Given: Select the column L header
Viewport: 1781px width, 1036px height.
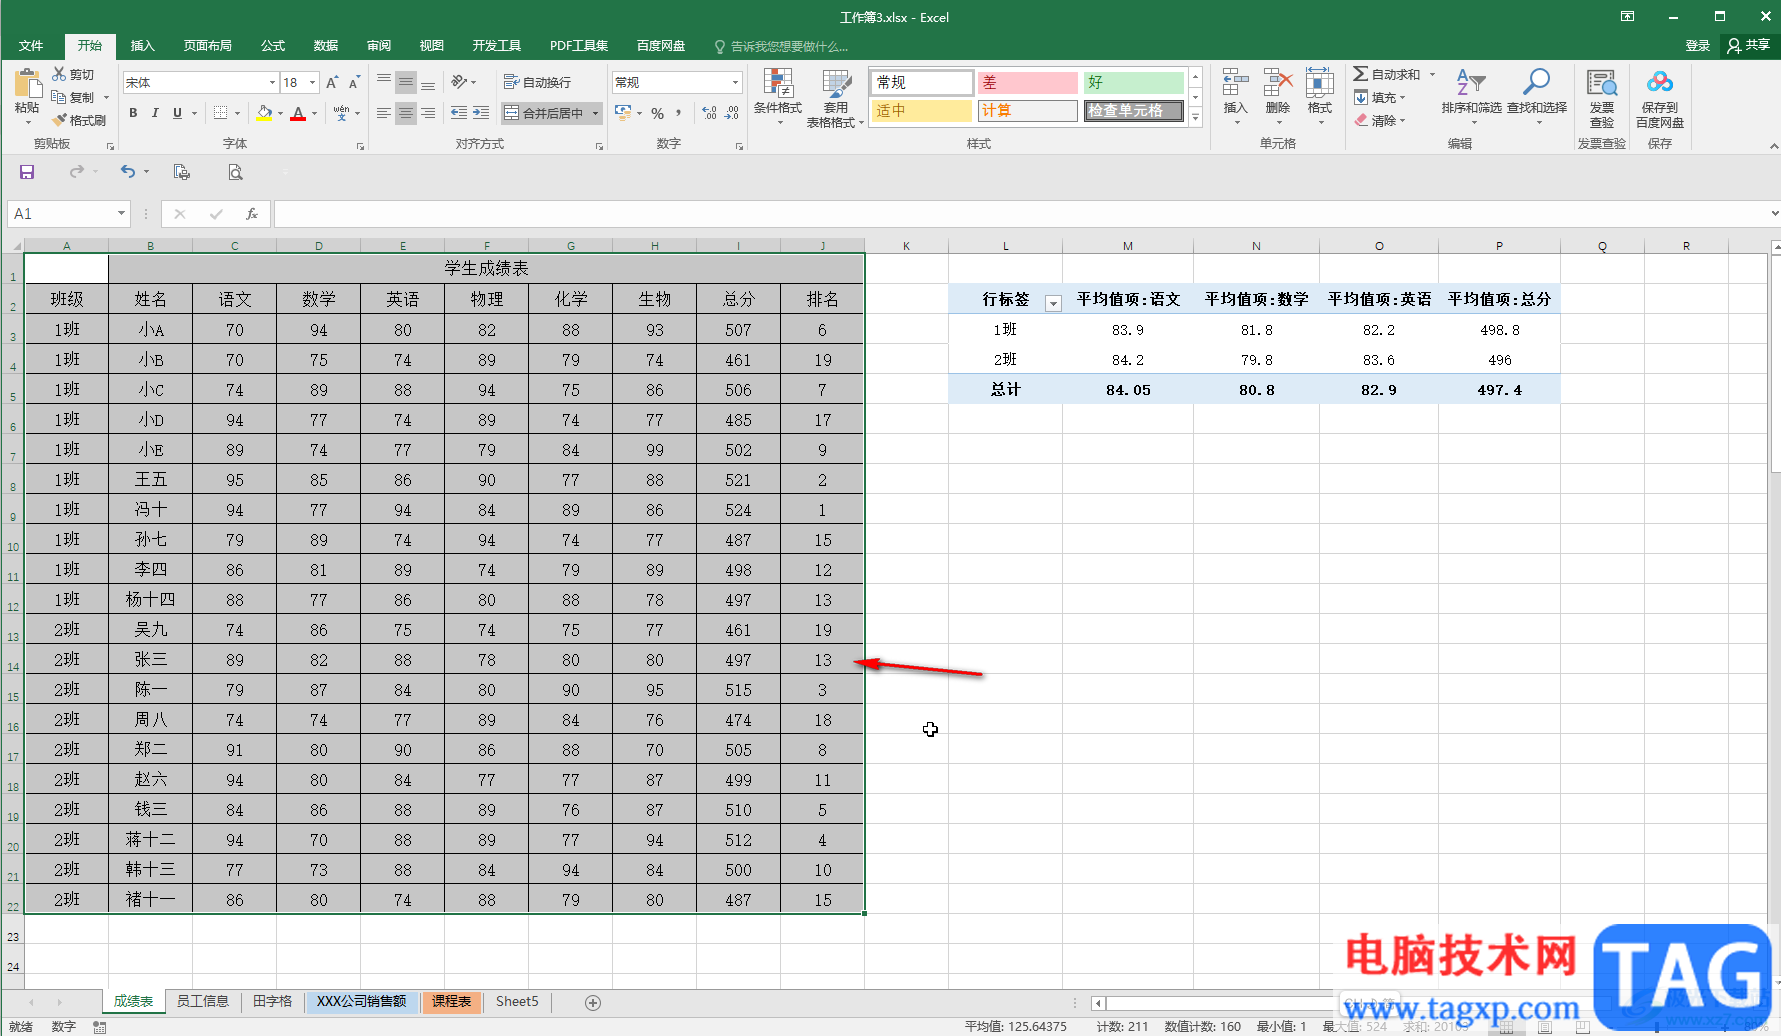Looking at the screenshot, I should pyautogui.click(x=1005, y=245).
